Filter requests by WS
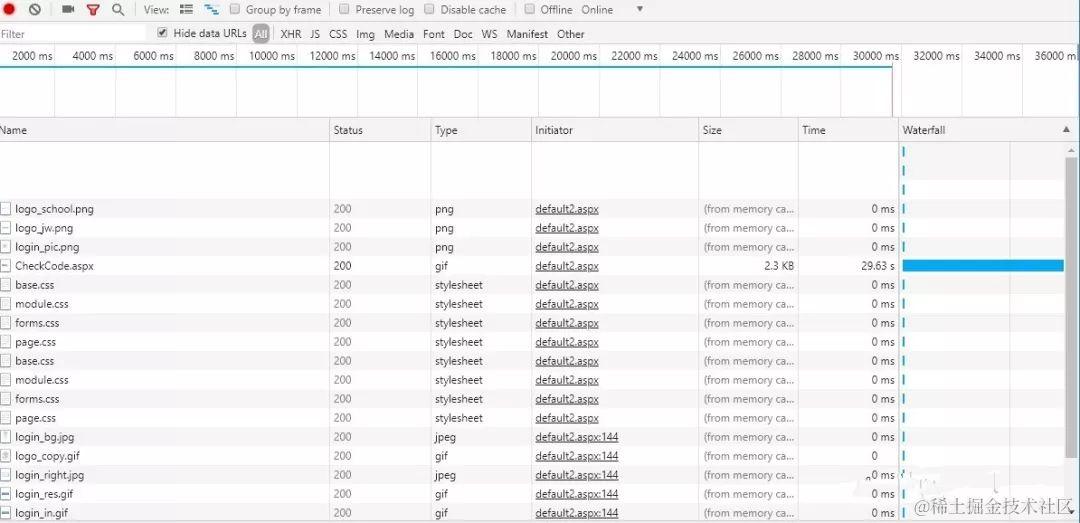This screenshot has width=1080, height=523. coord(489,34)
